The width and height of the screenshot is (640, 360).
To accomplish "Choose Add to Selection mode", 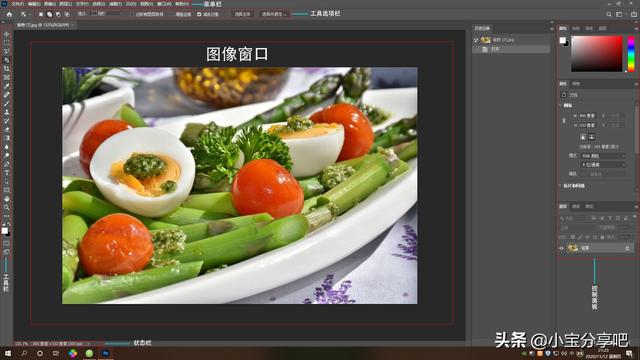I will pos(49,14).
